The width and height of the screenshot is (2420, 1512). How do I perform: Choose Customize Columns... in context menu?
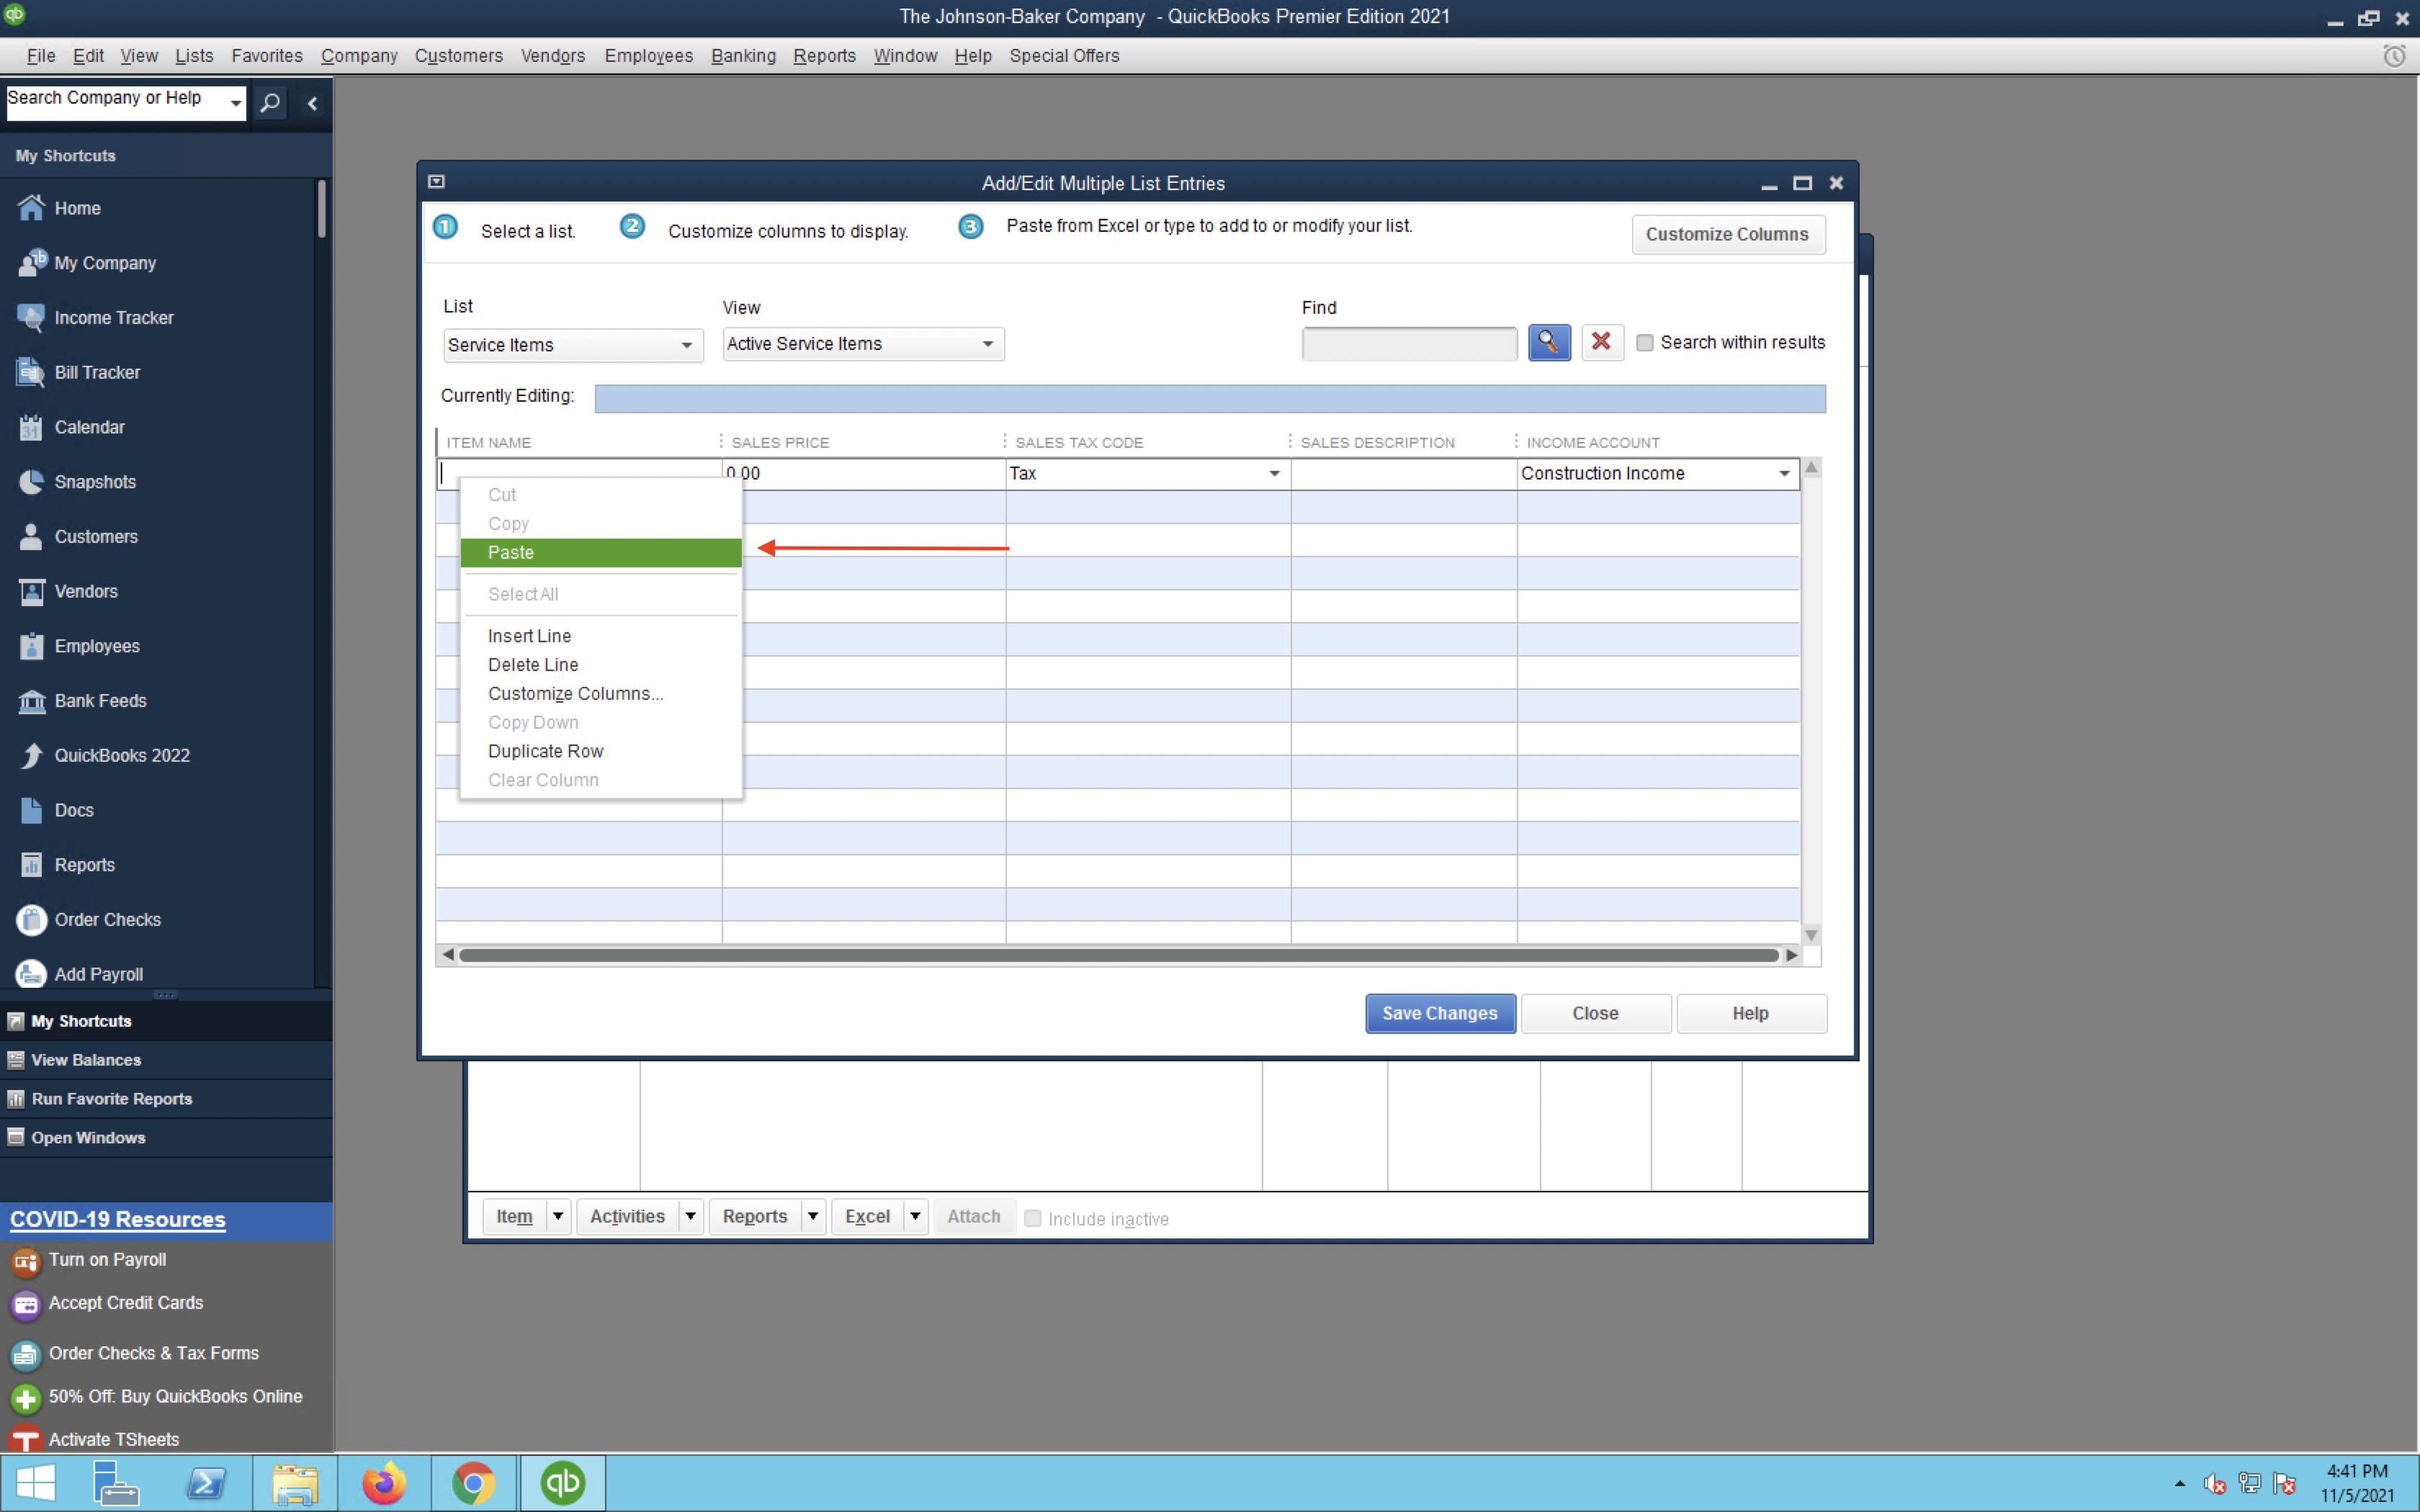coord(601,694)
